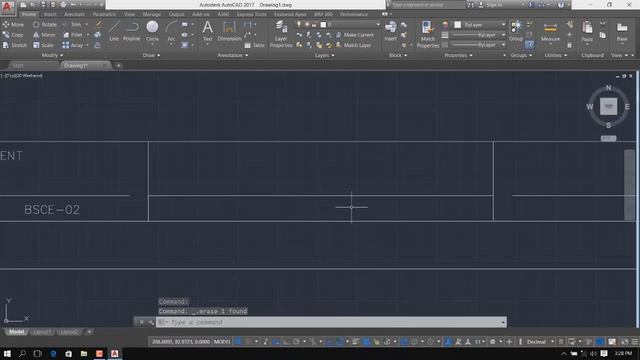Click the Help question mark icon

(x=561, y=5)
